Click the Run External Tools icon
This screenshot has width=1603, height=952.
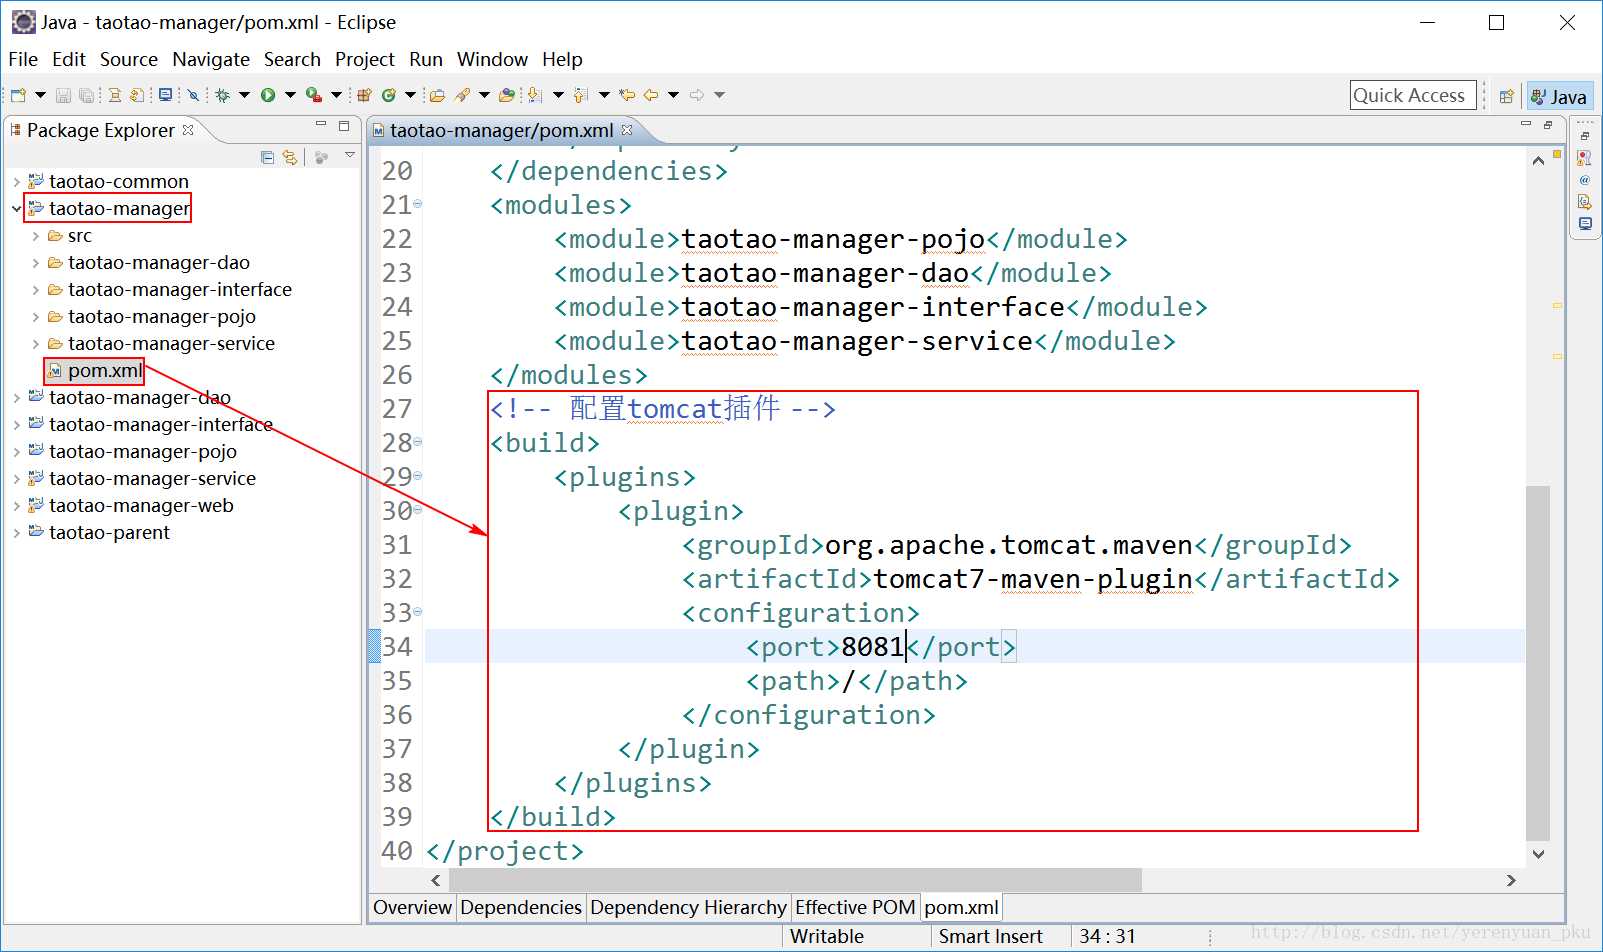coord(314,95)
